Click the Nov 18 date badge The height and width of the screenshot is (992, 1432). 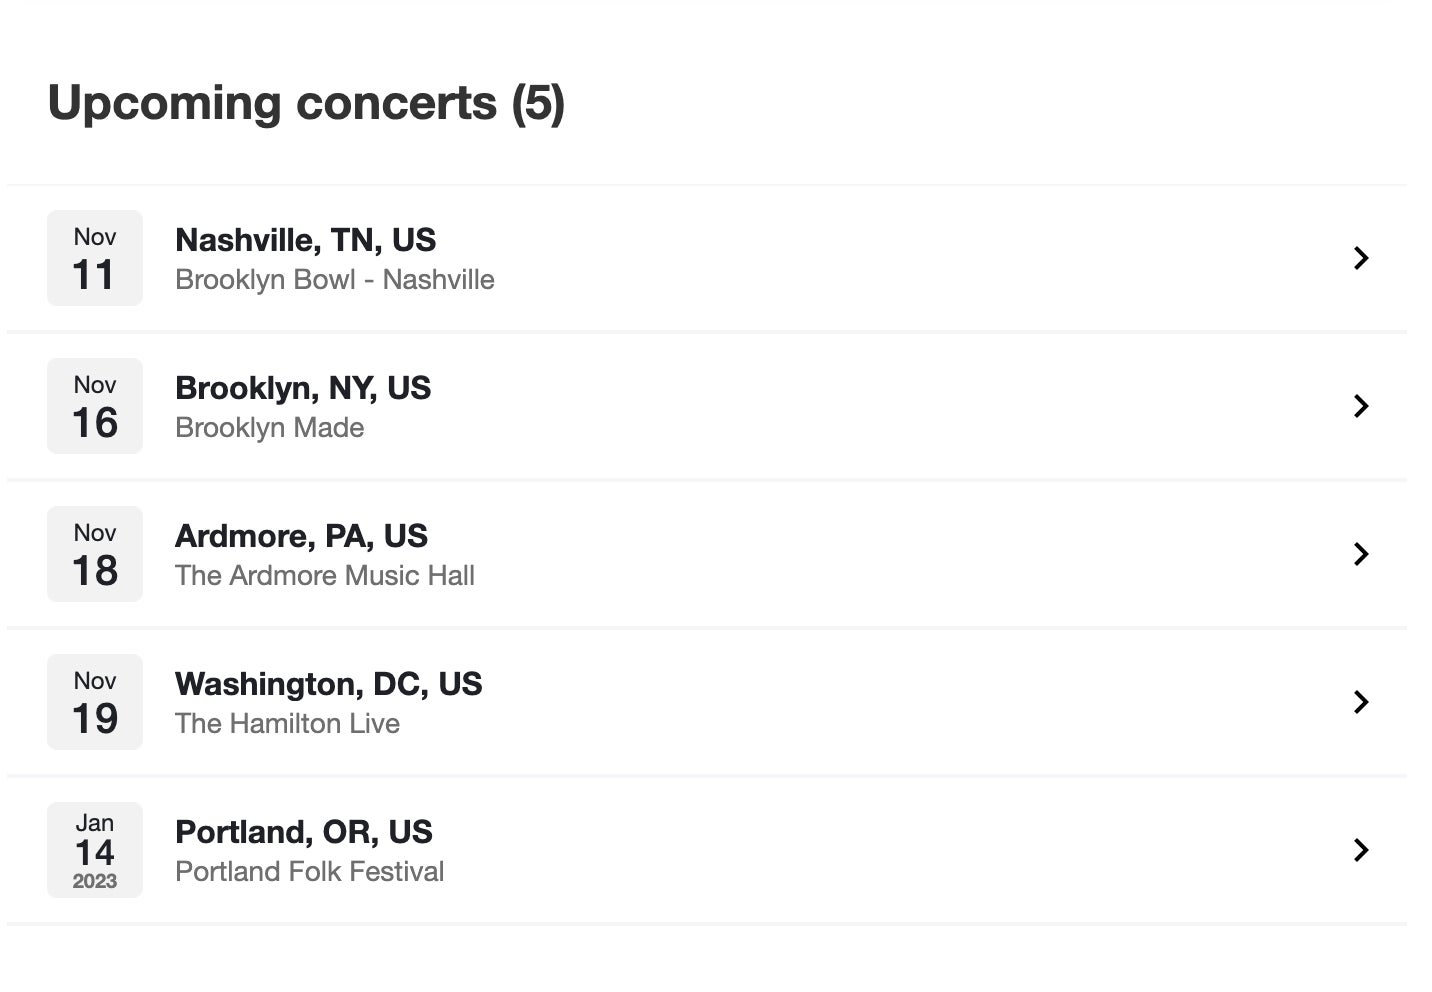pos(95,554)
